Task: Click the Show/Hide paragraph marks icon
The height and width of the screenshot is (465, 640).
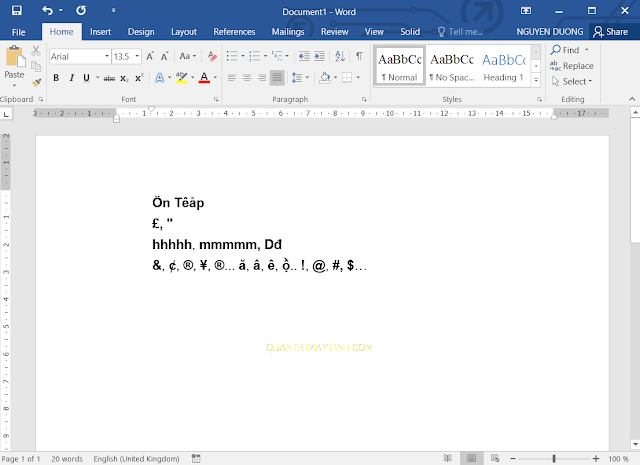Action: point(359,56)
